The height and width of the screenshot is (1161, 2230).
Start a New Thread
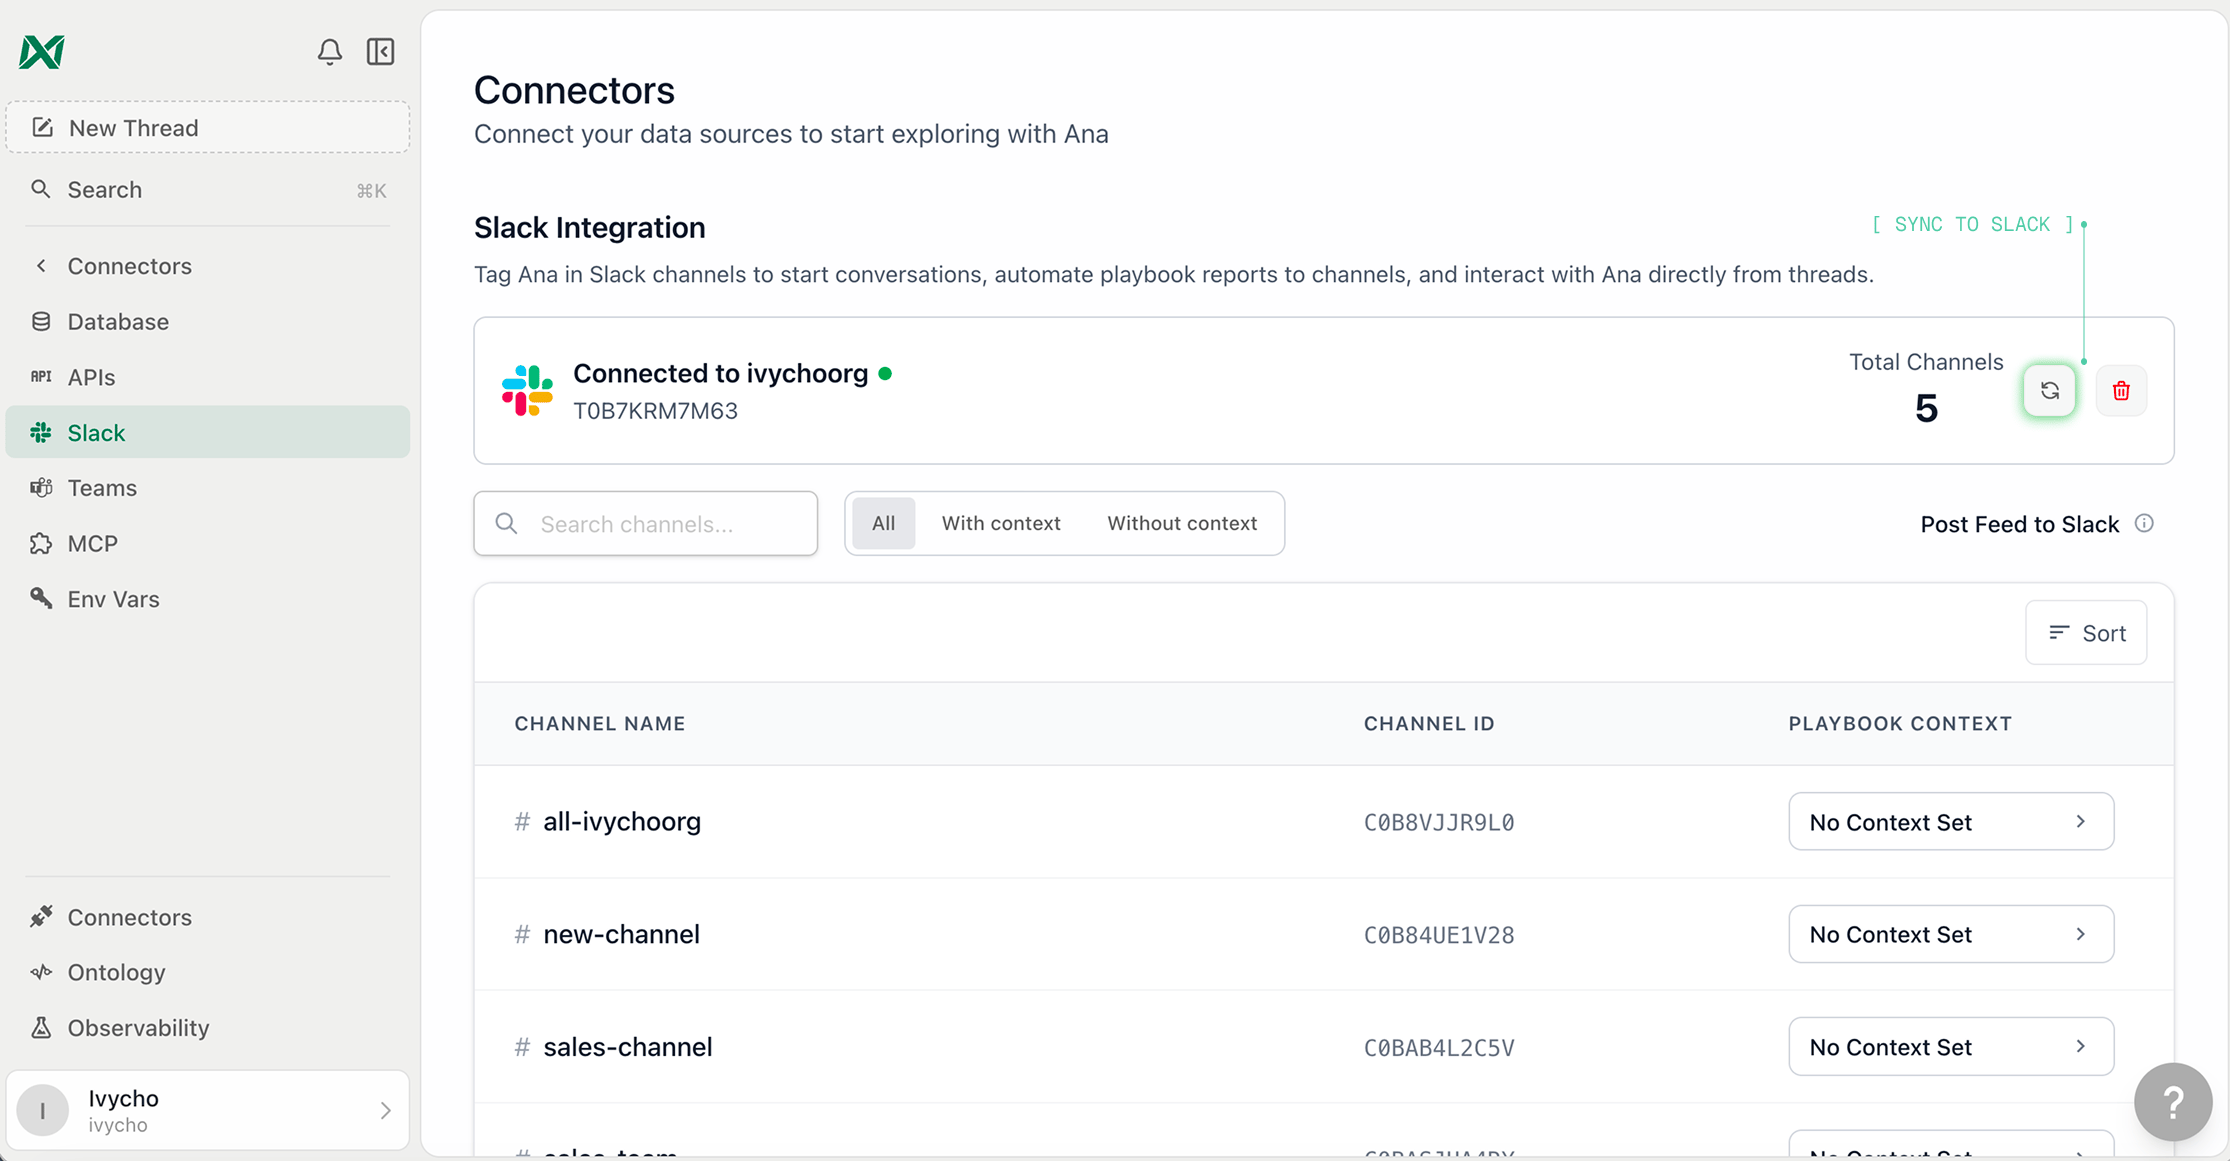(x=208, y=127)
